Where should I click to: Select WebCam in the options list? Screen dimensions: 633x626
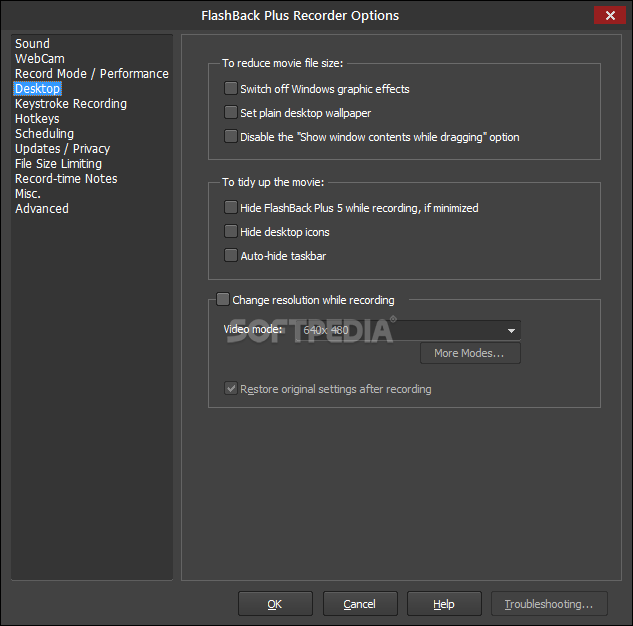[x=40, y=59]
